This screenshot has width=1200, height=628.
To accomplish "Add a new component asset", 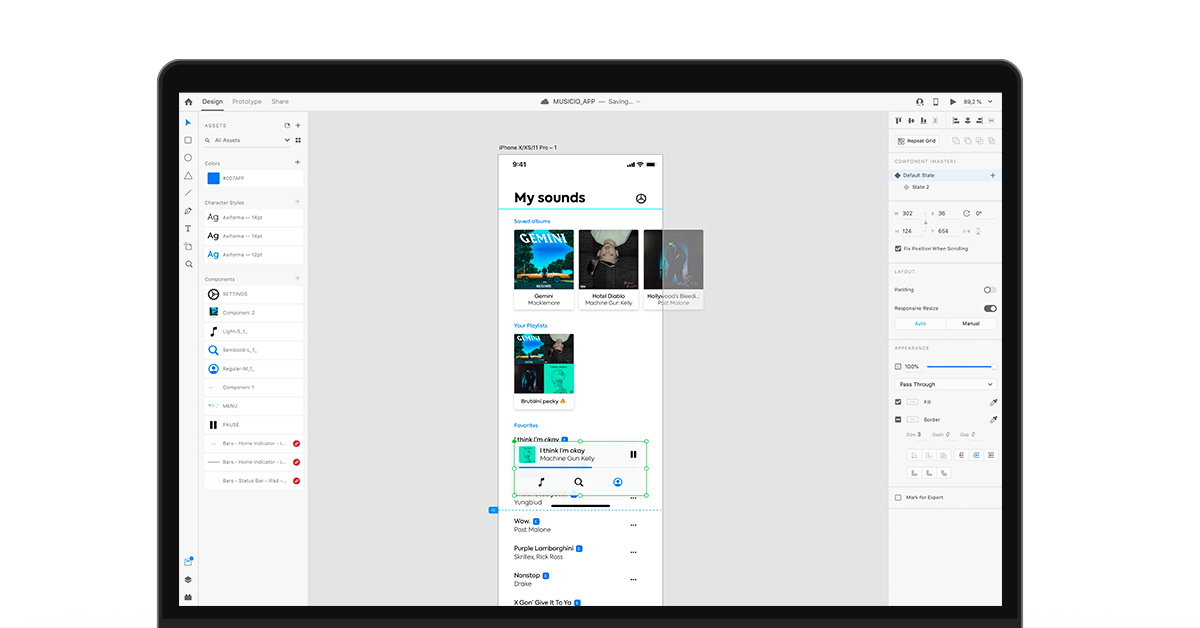I will coord(297,279).
